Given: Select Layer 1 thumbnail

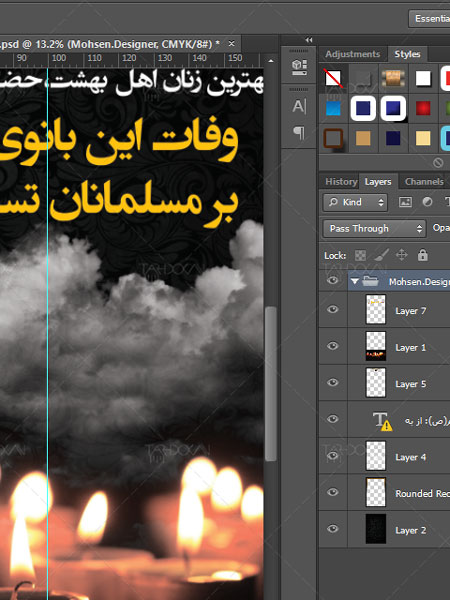Looking at the screenshot, I should 376,346.
